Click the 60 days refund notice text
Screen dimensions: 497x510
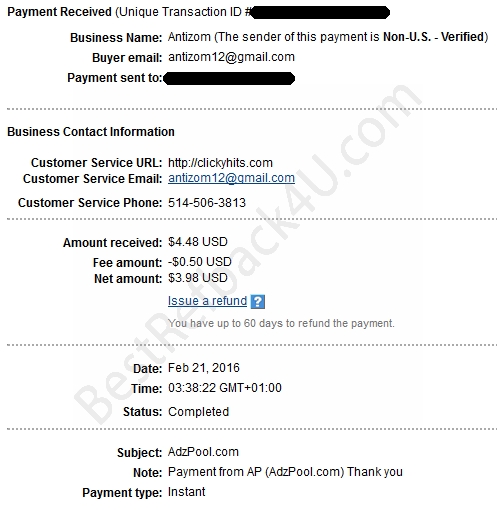click(x=281, y=323)
